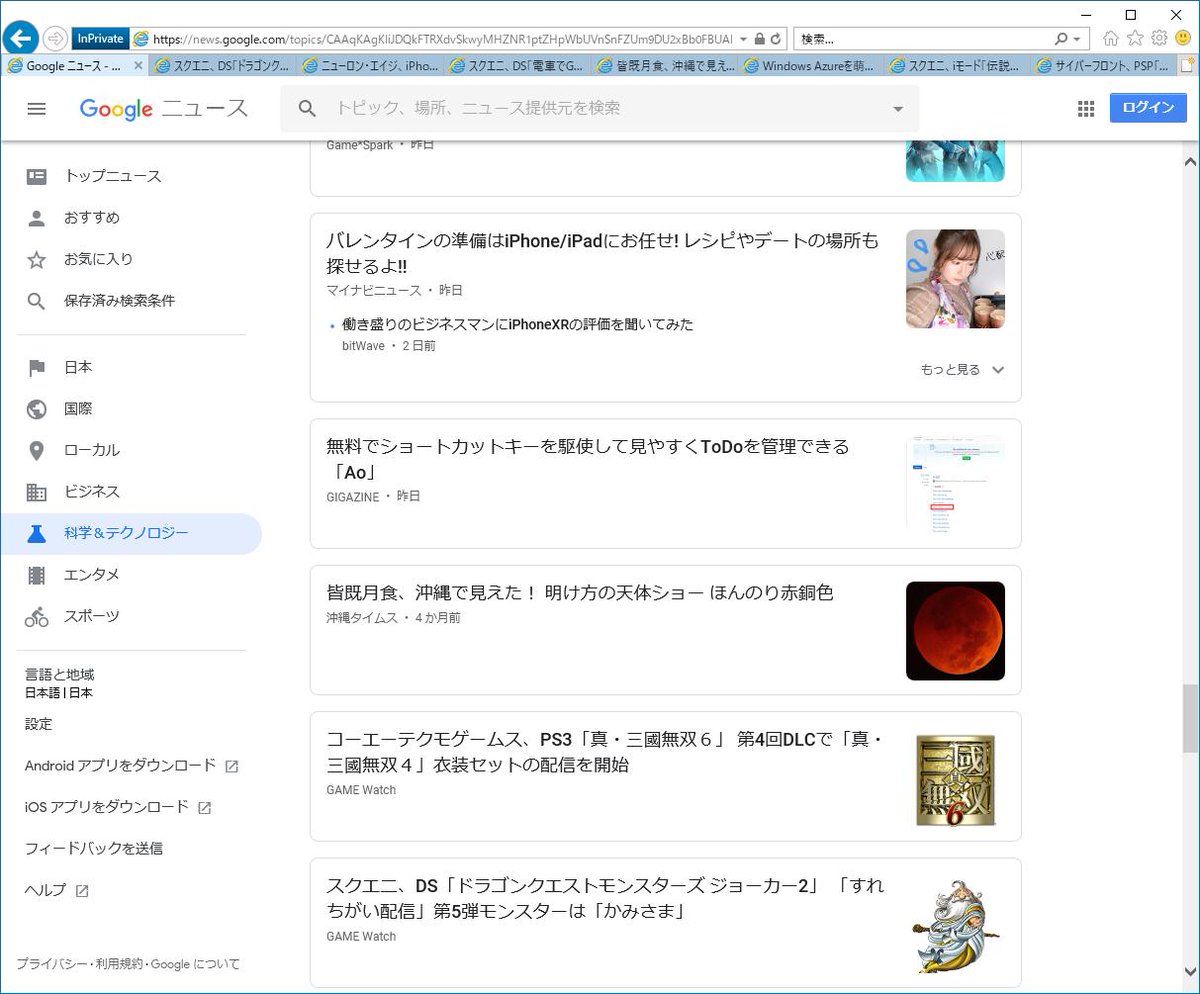Click the page vertical scrollbar thumb
This screenshot has width=1200, height=994.
(1190, 718)
